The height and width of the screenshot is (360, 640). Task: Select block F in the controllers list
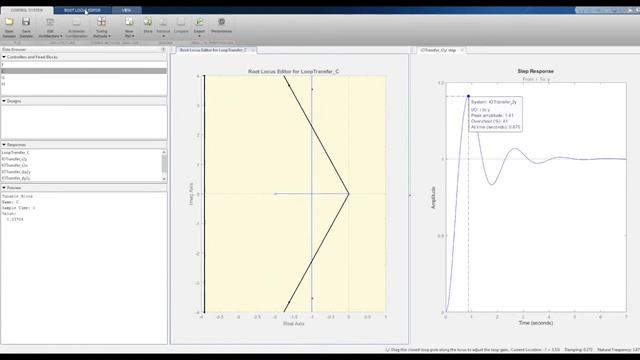tap(84, 64)
